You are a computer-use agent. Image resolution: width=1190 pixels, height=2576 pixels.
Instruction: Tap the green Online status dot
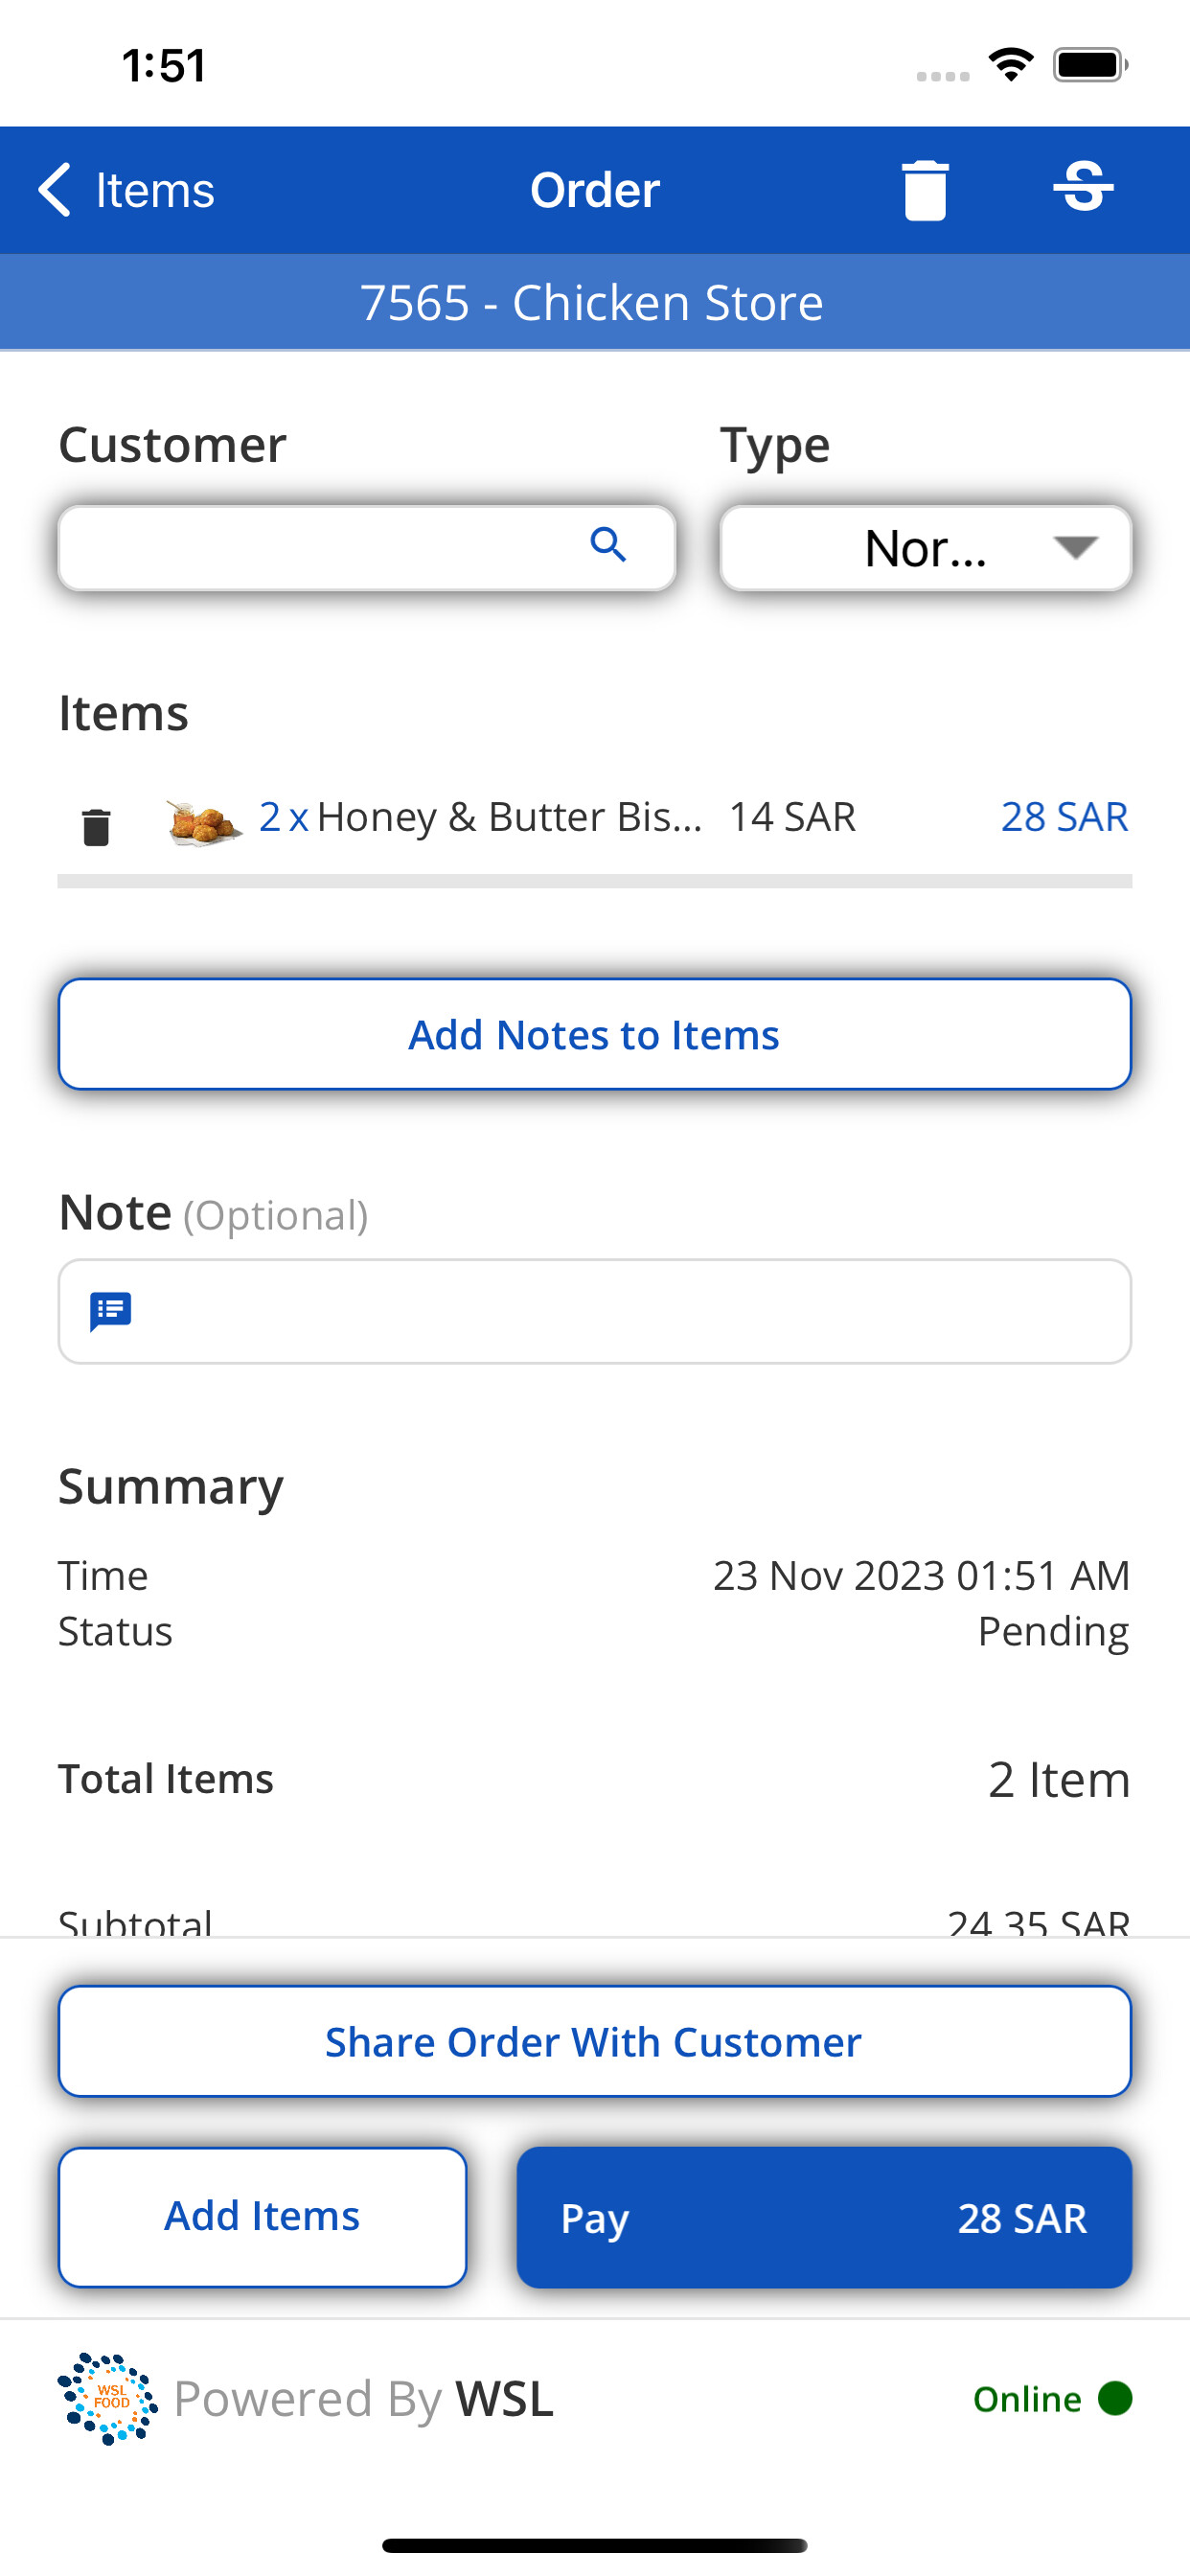1114,2398
